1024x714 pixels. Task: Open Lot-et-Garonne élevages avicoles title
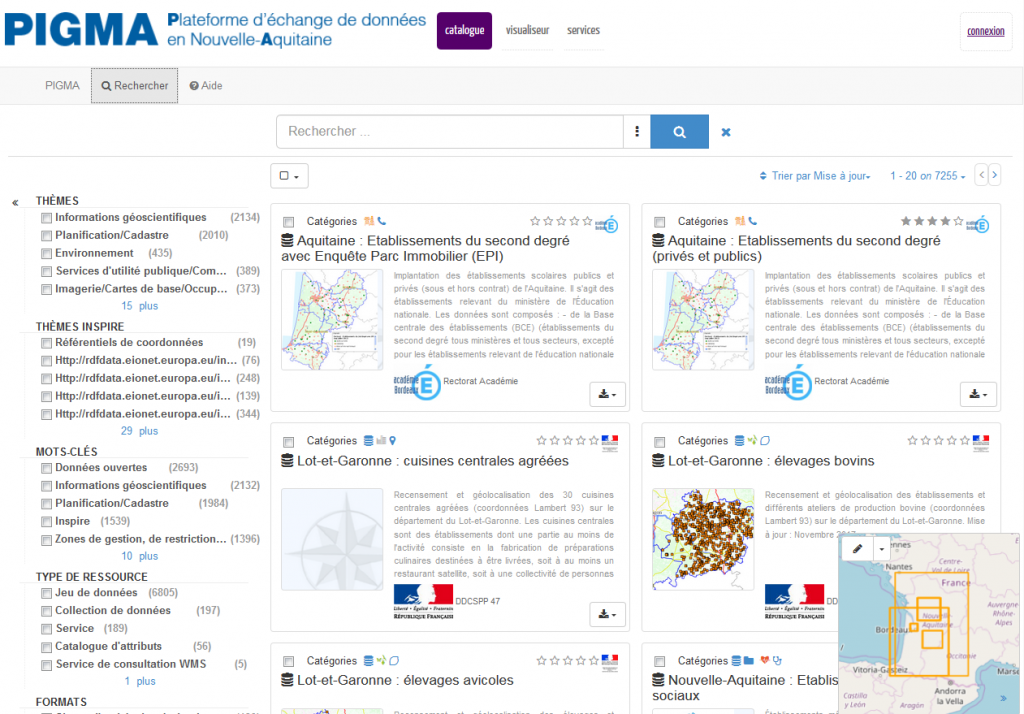point(405,680)
